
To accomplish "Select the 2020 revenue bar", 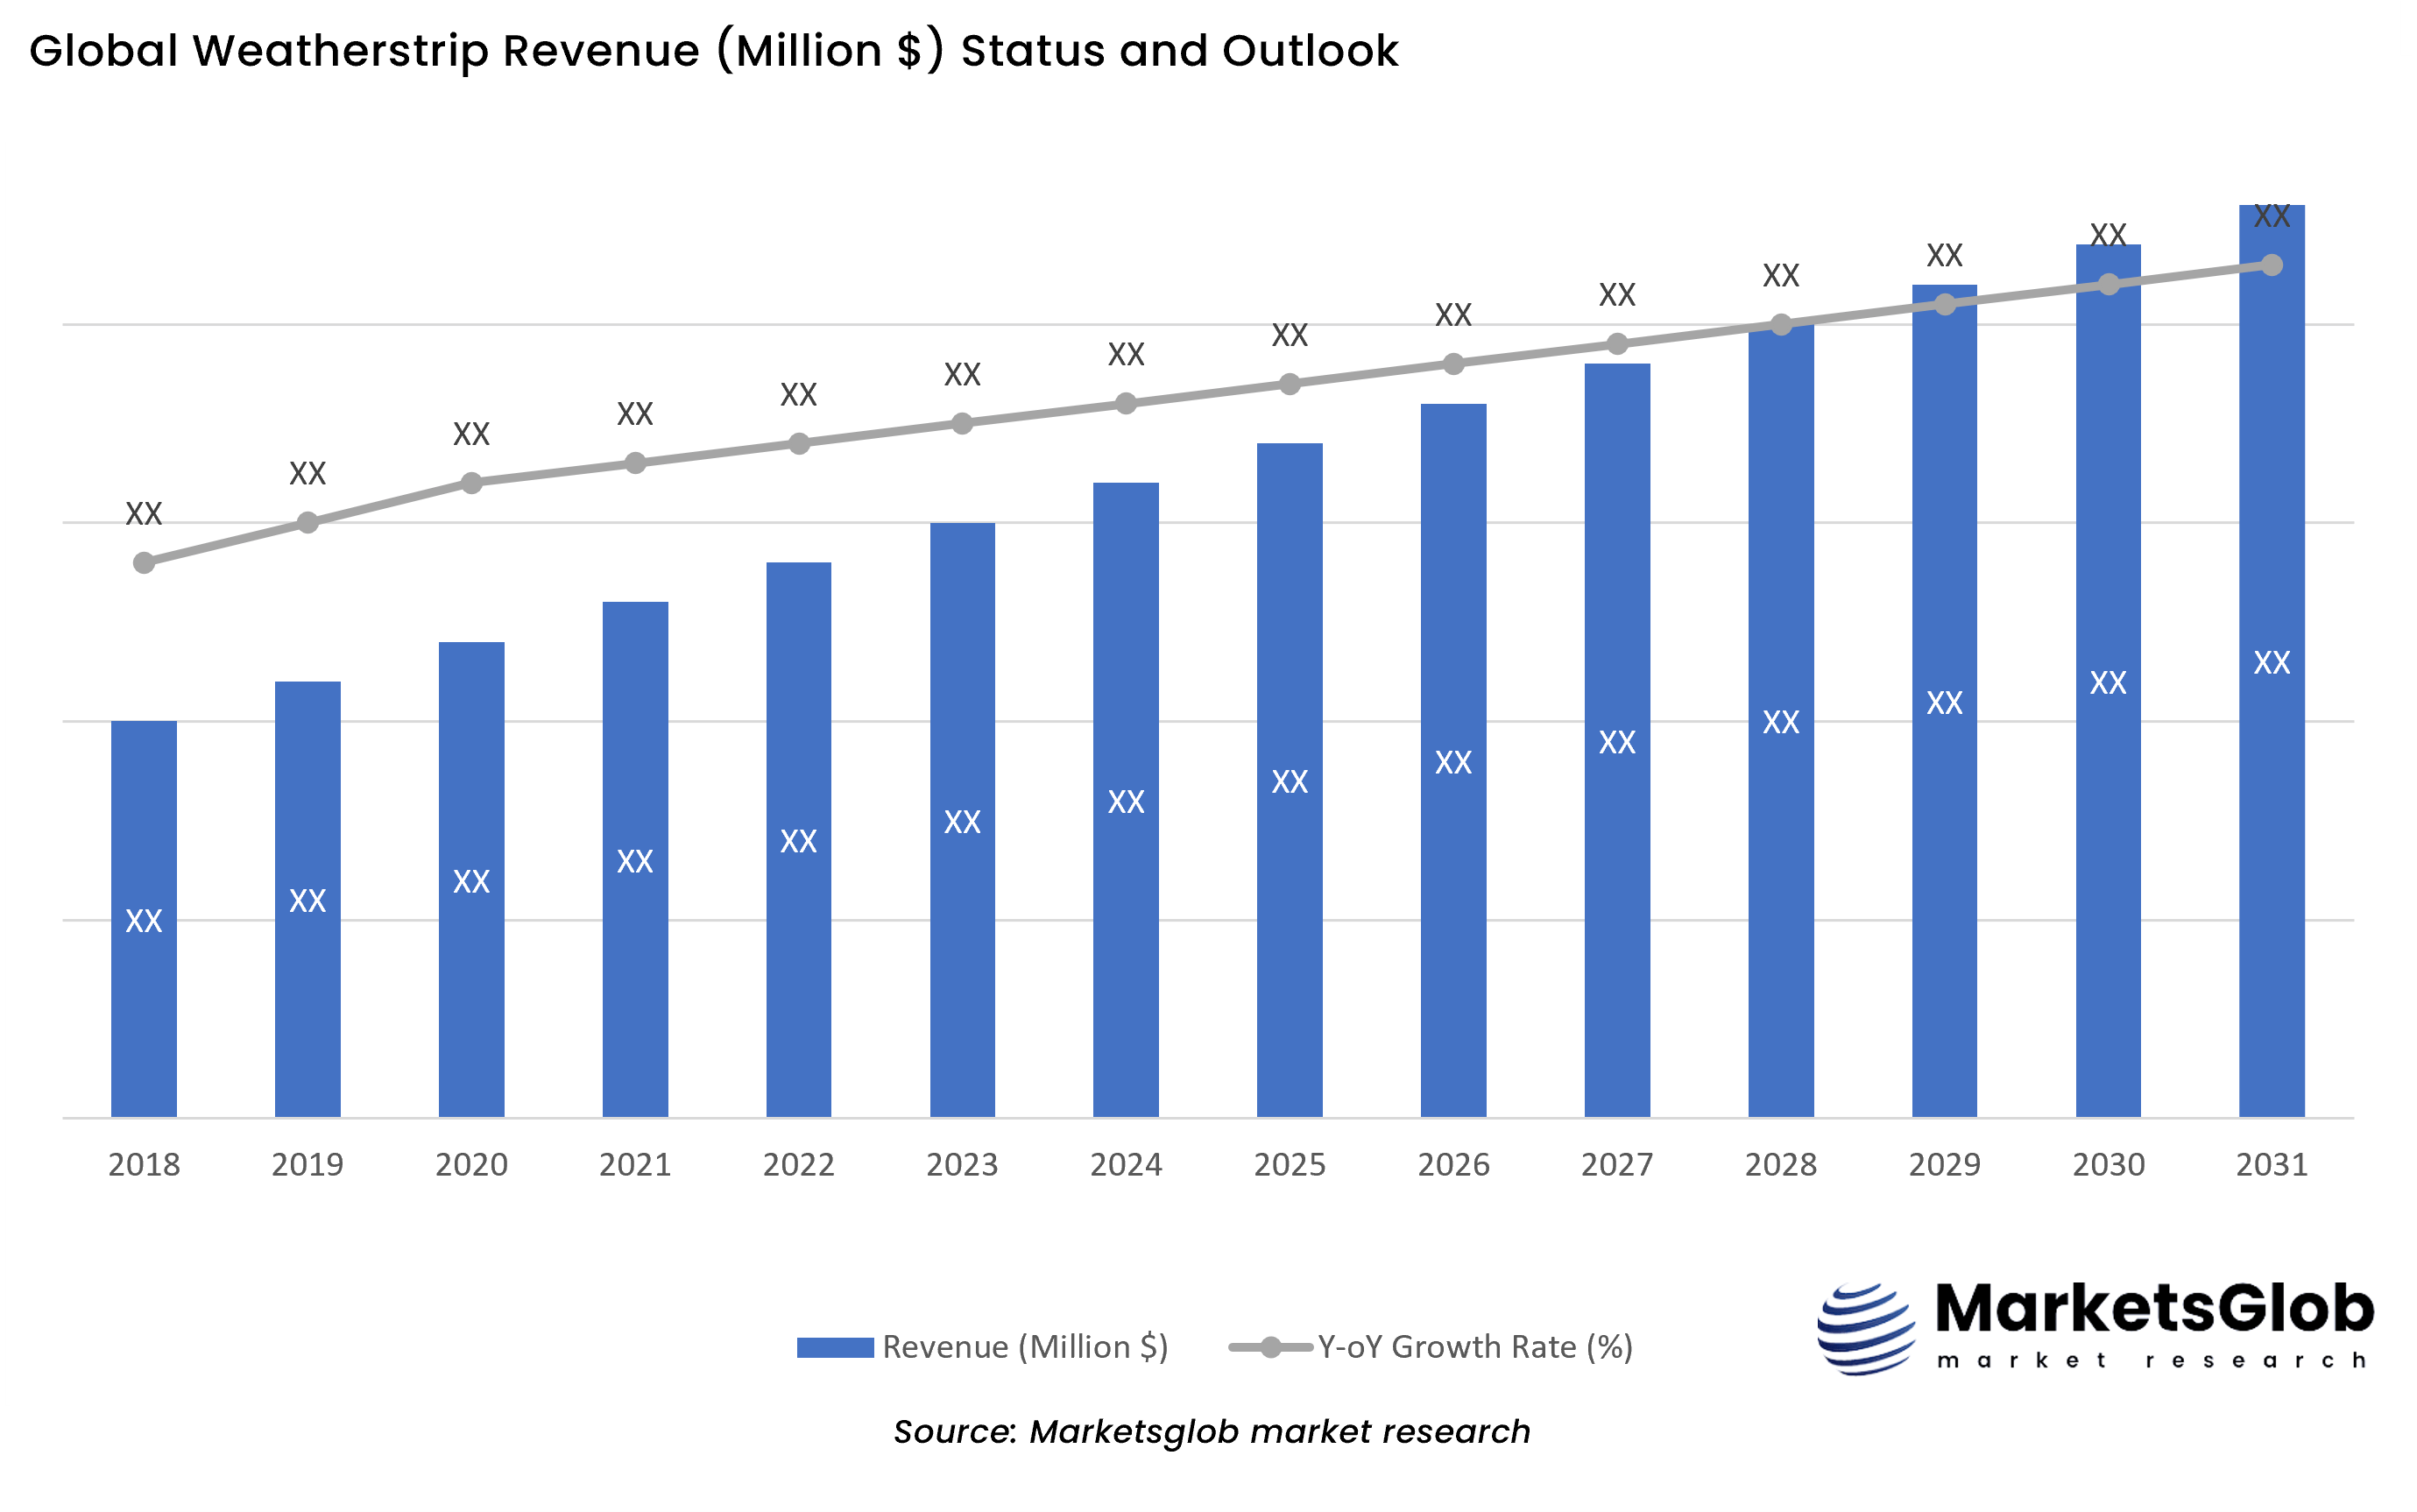I will pos(471,880).
